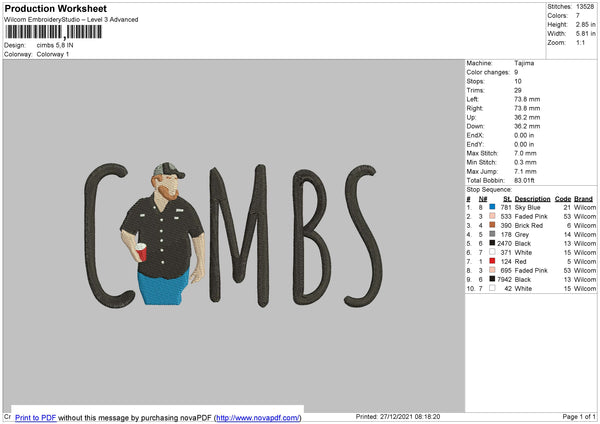Click the embroidered letter S in the design

[363, 236]
